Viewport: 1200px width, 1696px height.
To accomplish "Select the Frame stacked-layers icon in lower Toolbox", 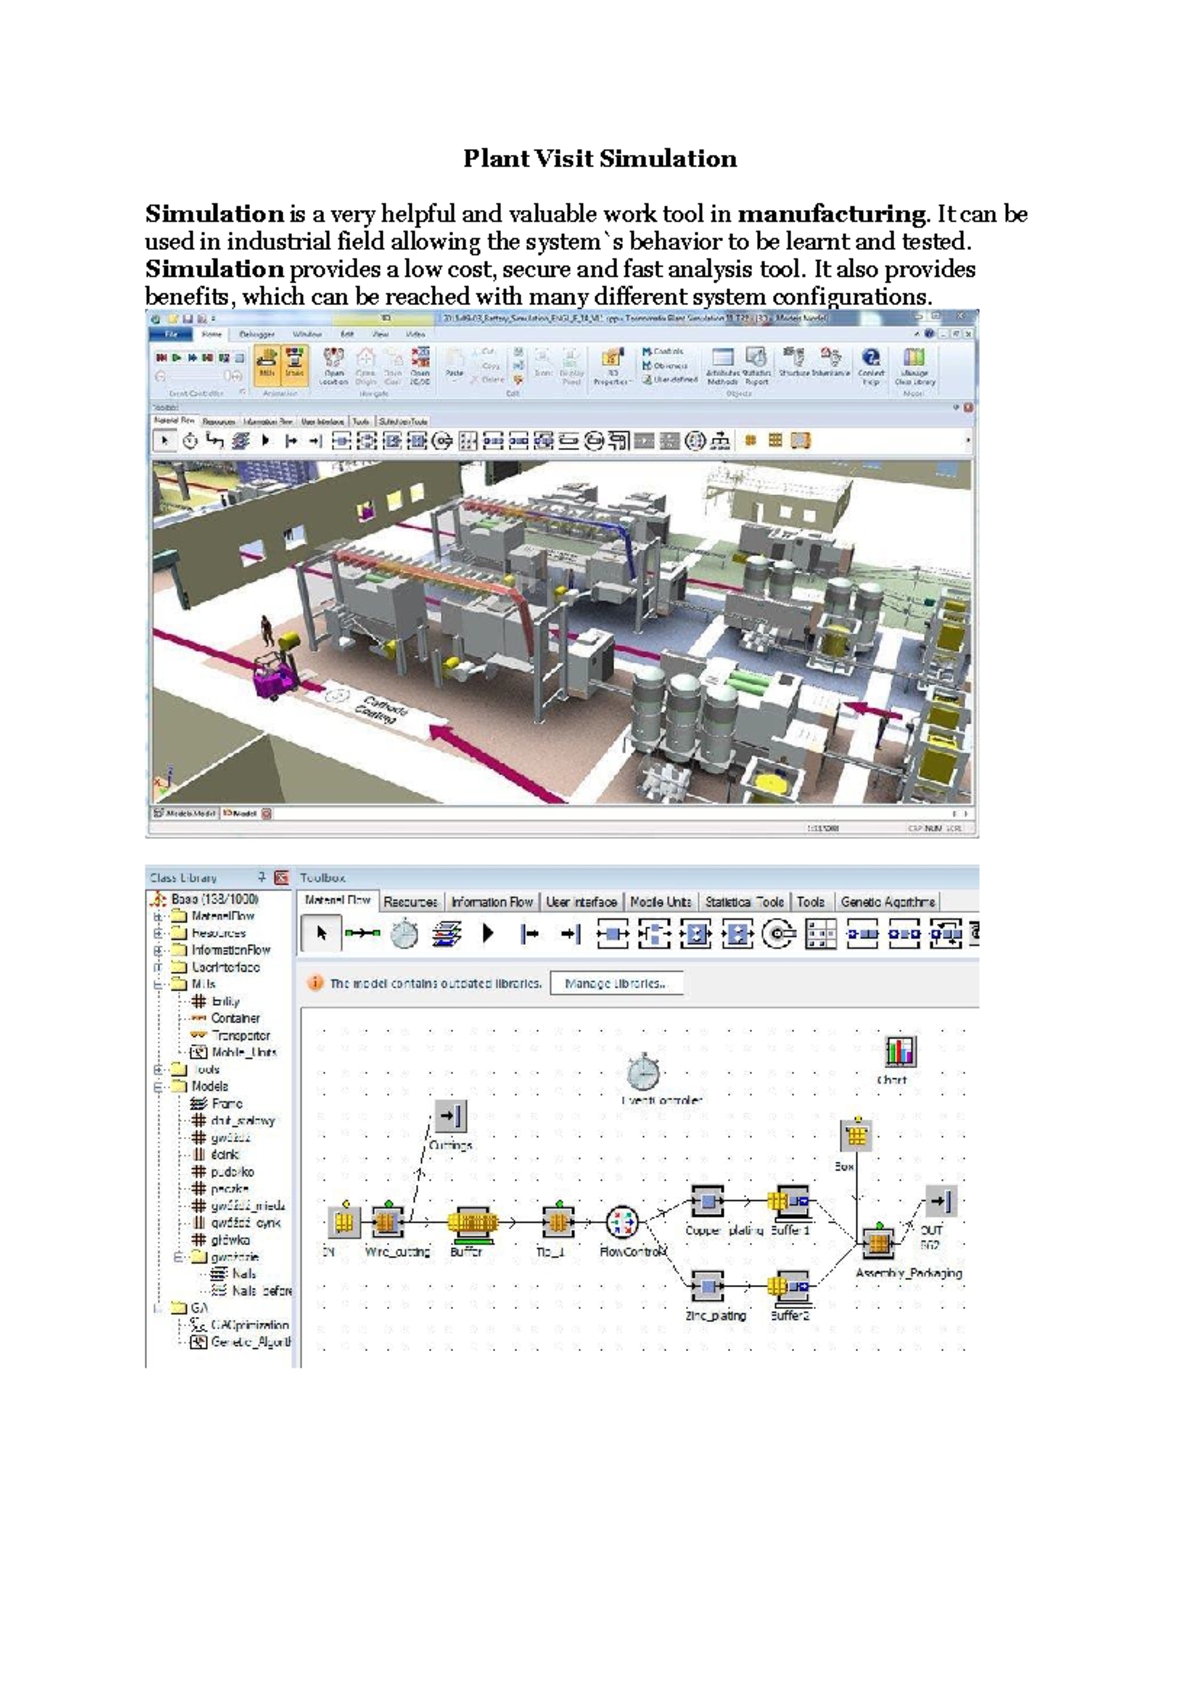I will [x=446, y=934].
